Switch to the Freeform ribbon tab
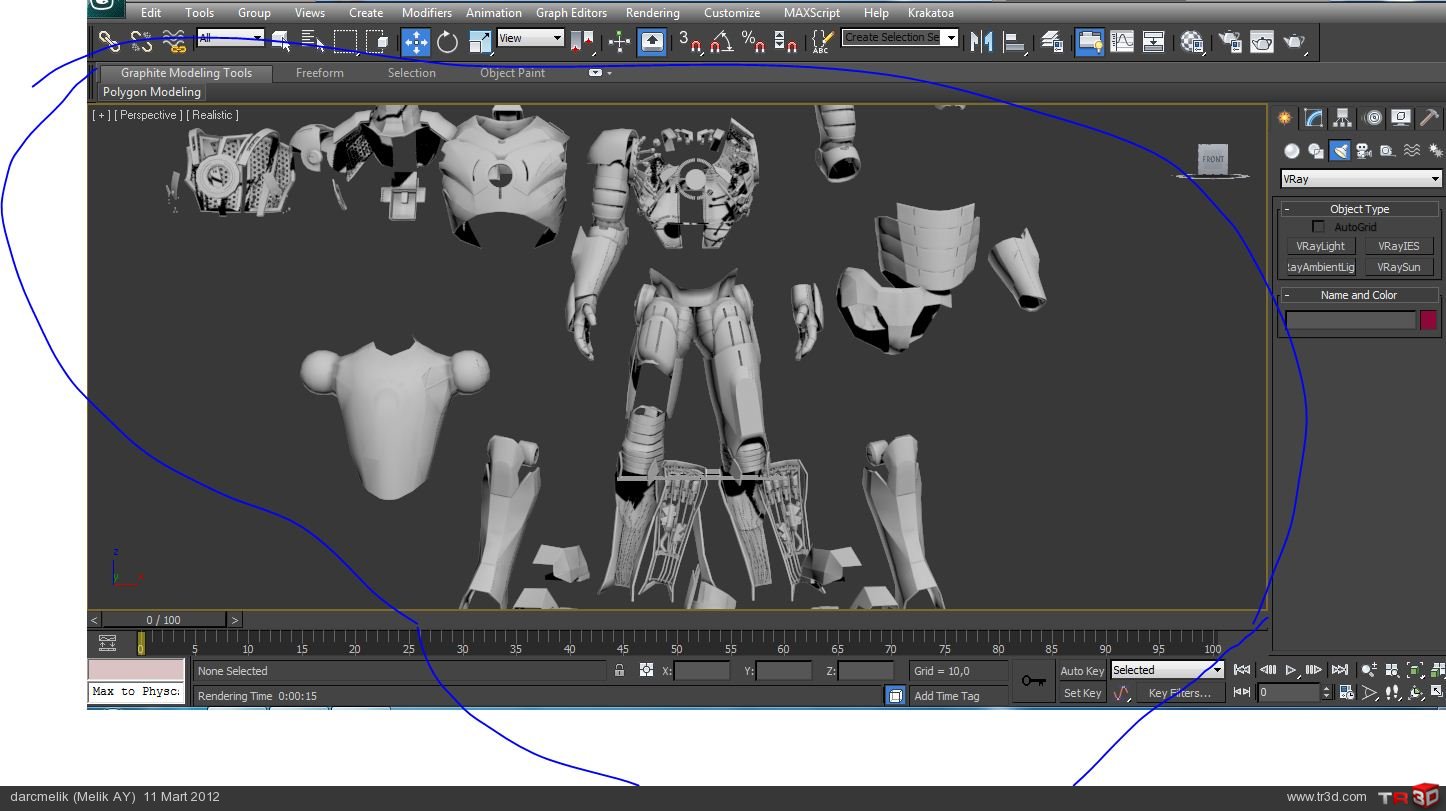Image resolution: width=1446 pixels, height=811 pixels. click(x=319, y=73)
